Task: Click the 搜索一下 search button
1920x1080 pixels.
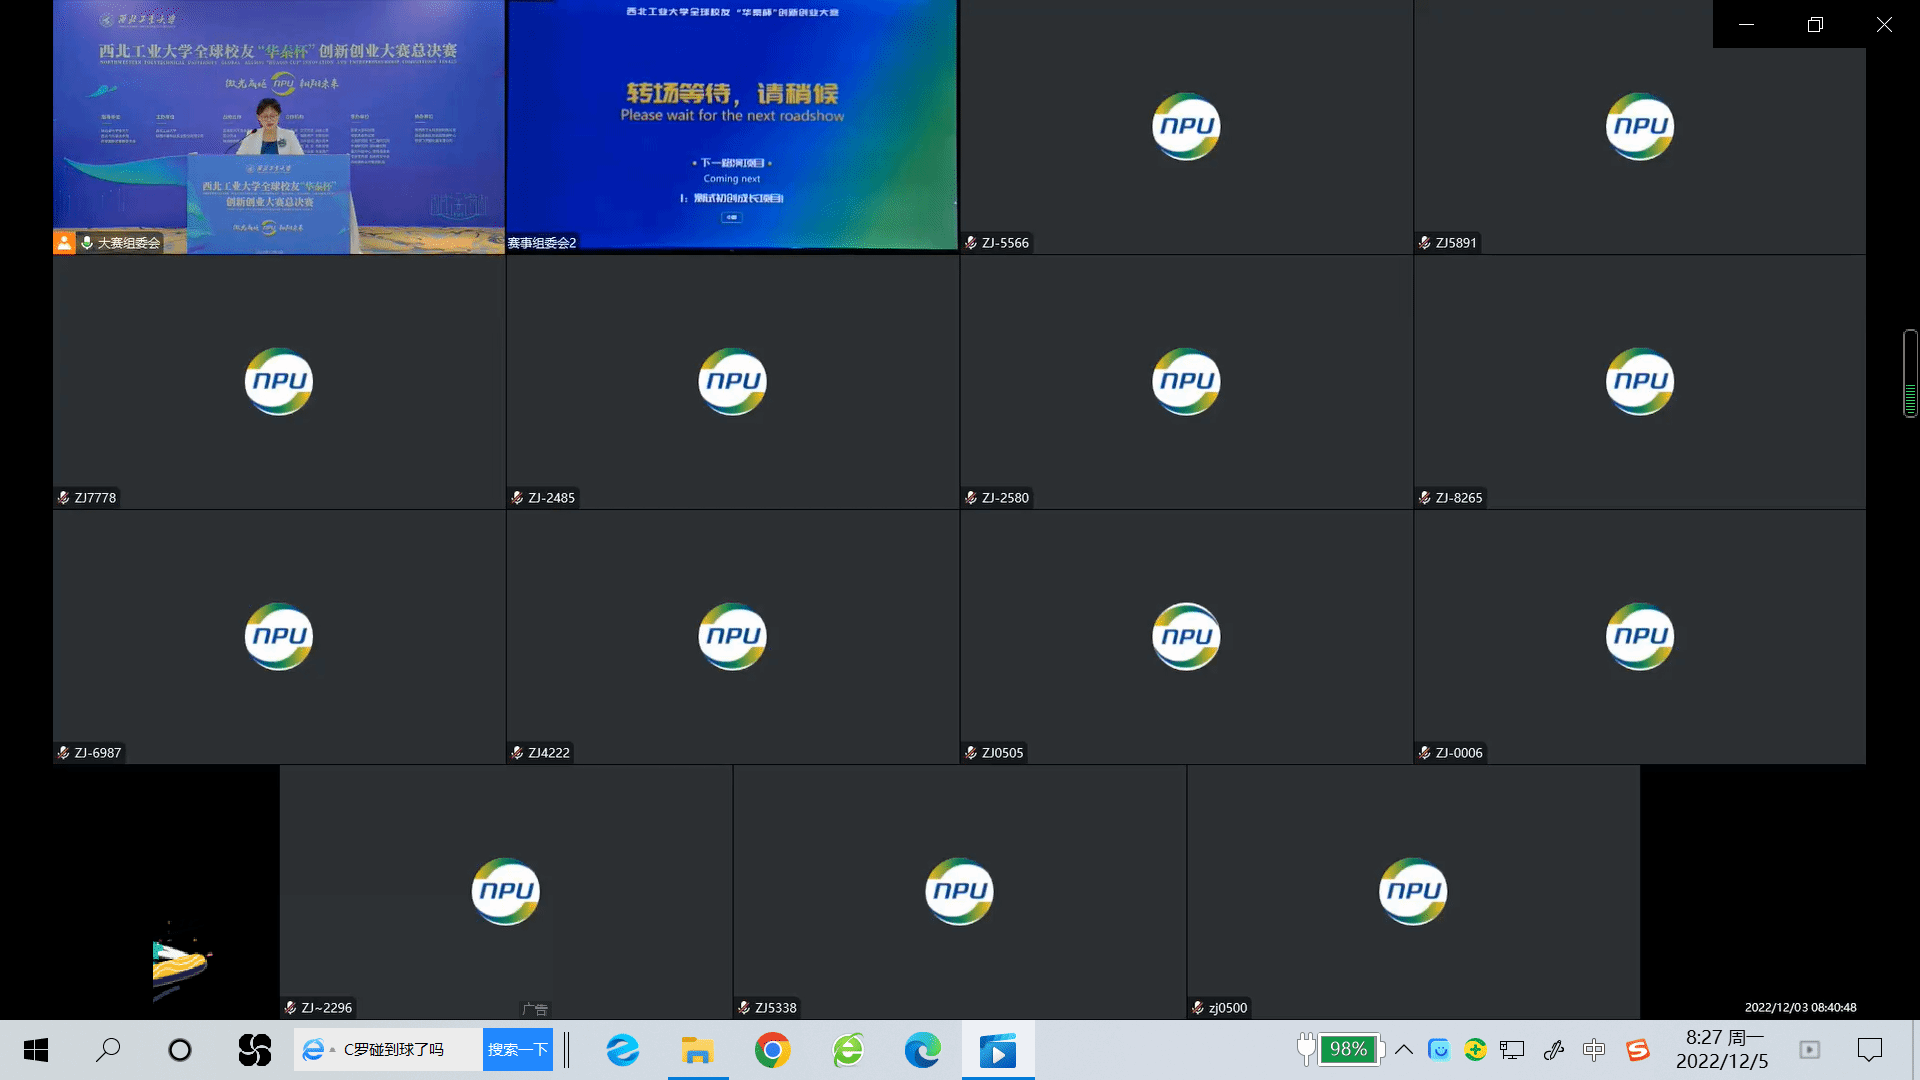Action: pos(517,1050)
